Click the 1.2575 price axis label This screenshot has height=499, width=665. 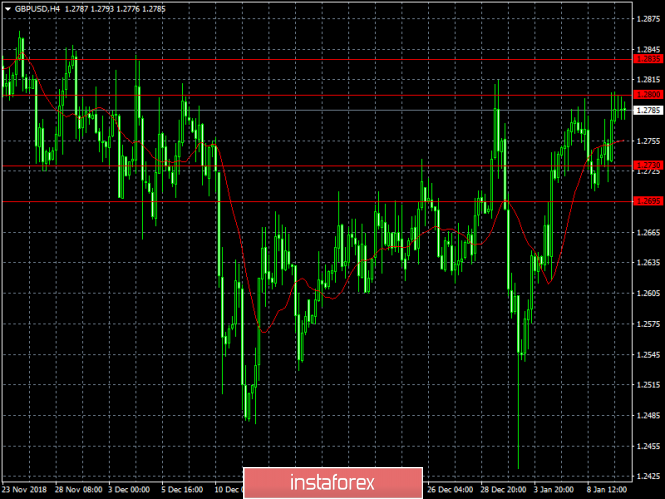click(x=648, y=324)
